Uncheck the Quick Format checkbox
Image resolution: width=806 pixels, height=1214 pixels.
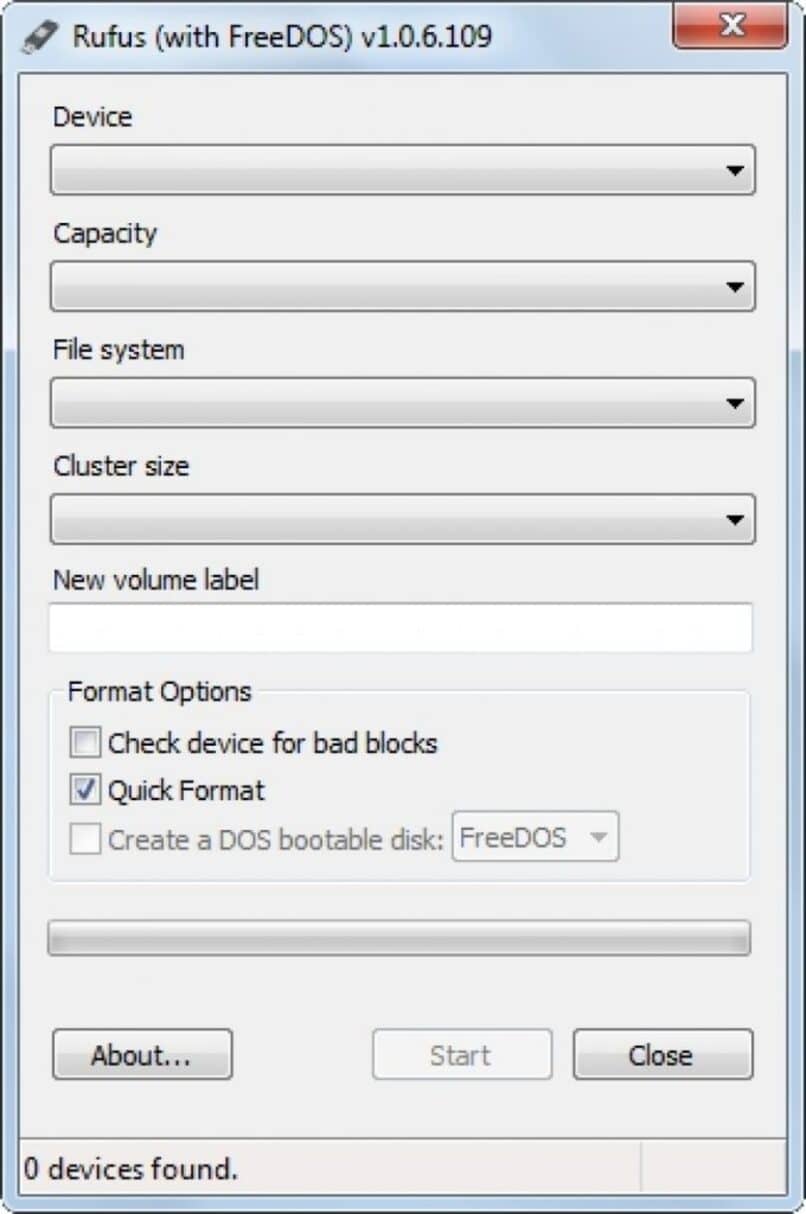(85, 790)
